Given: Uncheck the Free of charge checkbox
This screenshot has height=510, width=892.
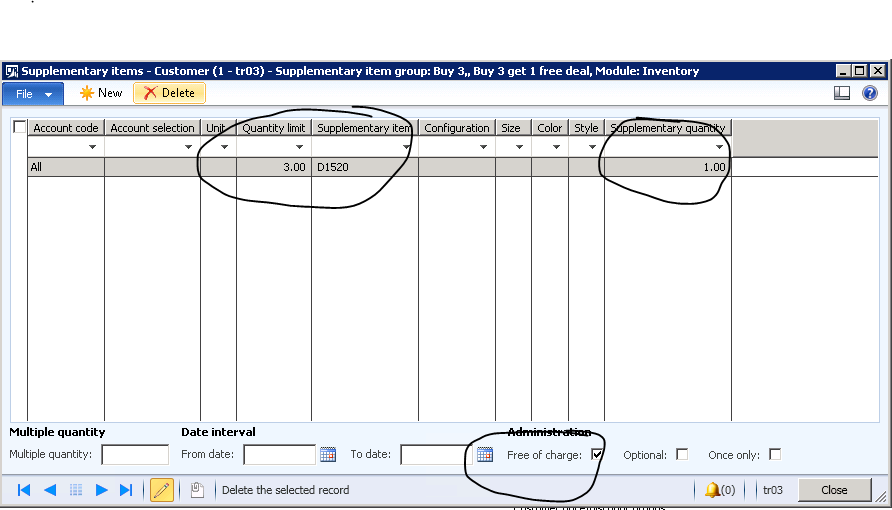Looking at the screenshot, I should [597, 455].
